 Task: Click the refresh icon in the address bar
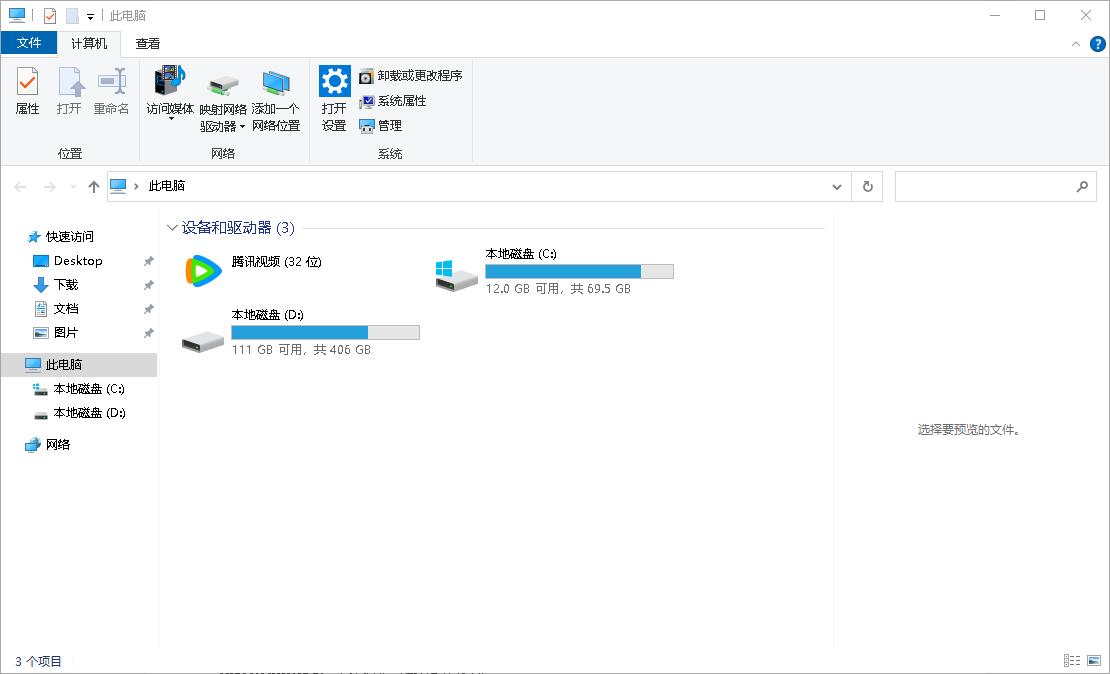point(866,186)
